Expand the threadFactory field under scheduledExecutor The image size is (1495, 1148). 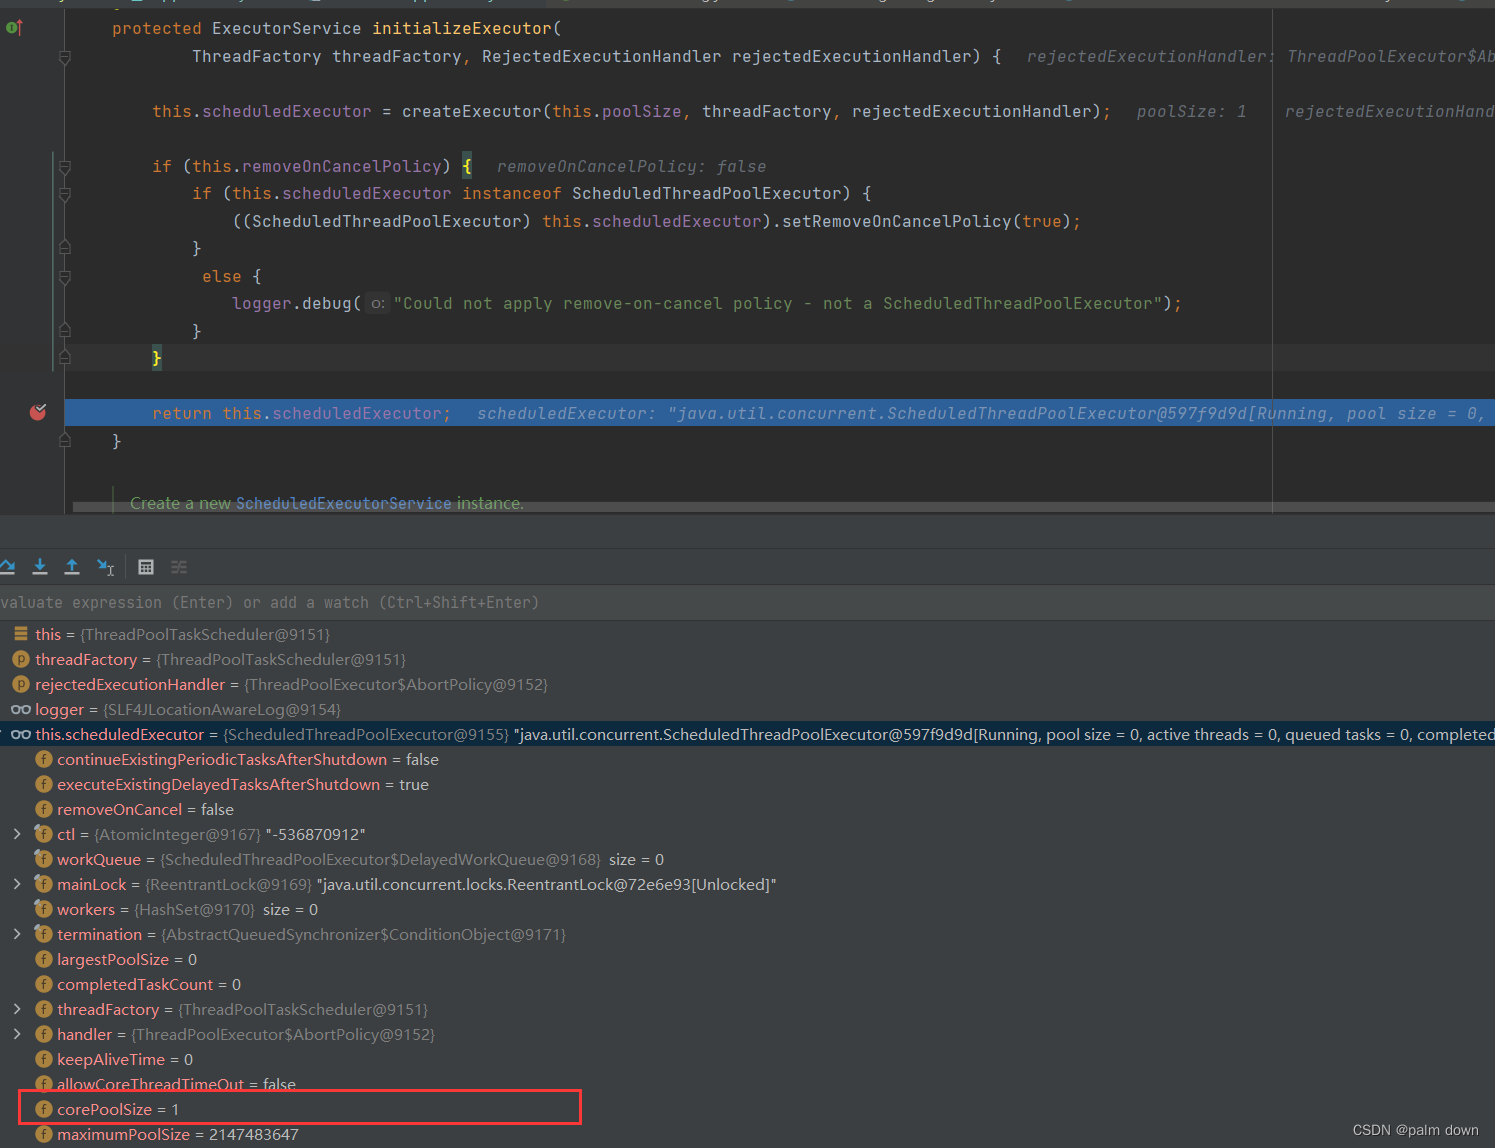[17, 1009]
